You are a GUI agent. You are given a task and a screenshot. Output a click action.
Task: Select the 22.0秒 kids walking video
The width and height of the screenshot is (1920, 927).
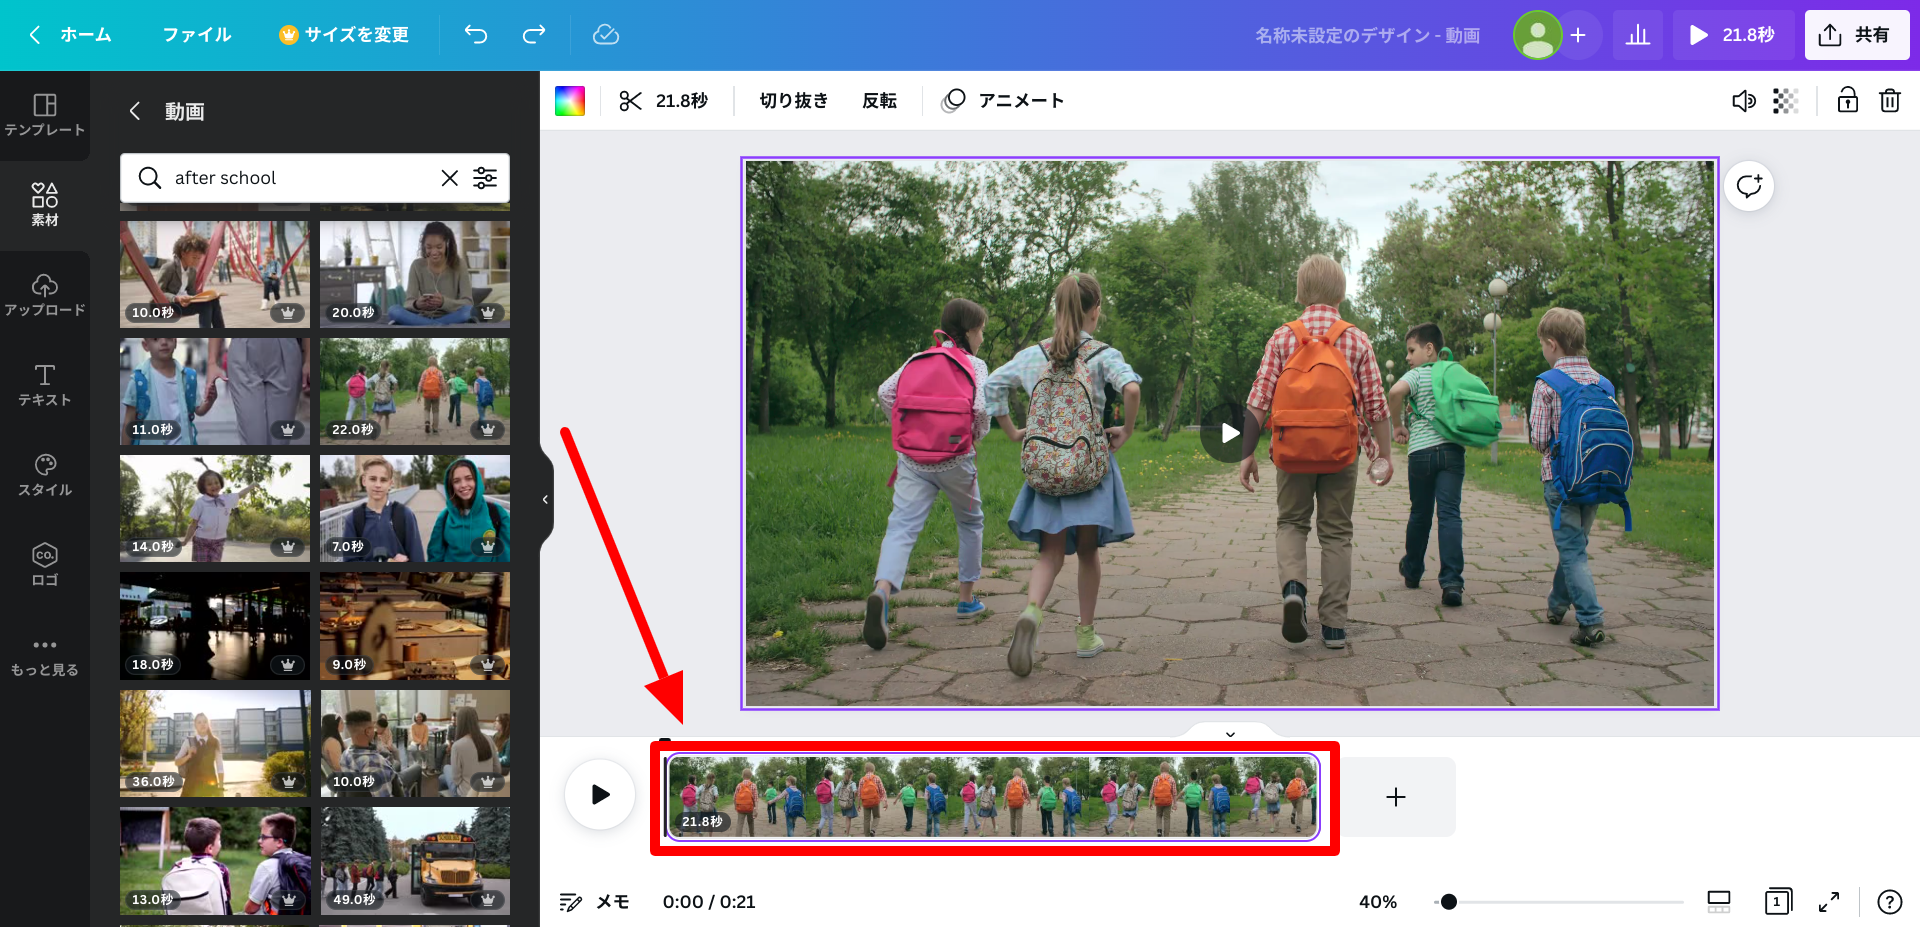tap(415, 391)
